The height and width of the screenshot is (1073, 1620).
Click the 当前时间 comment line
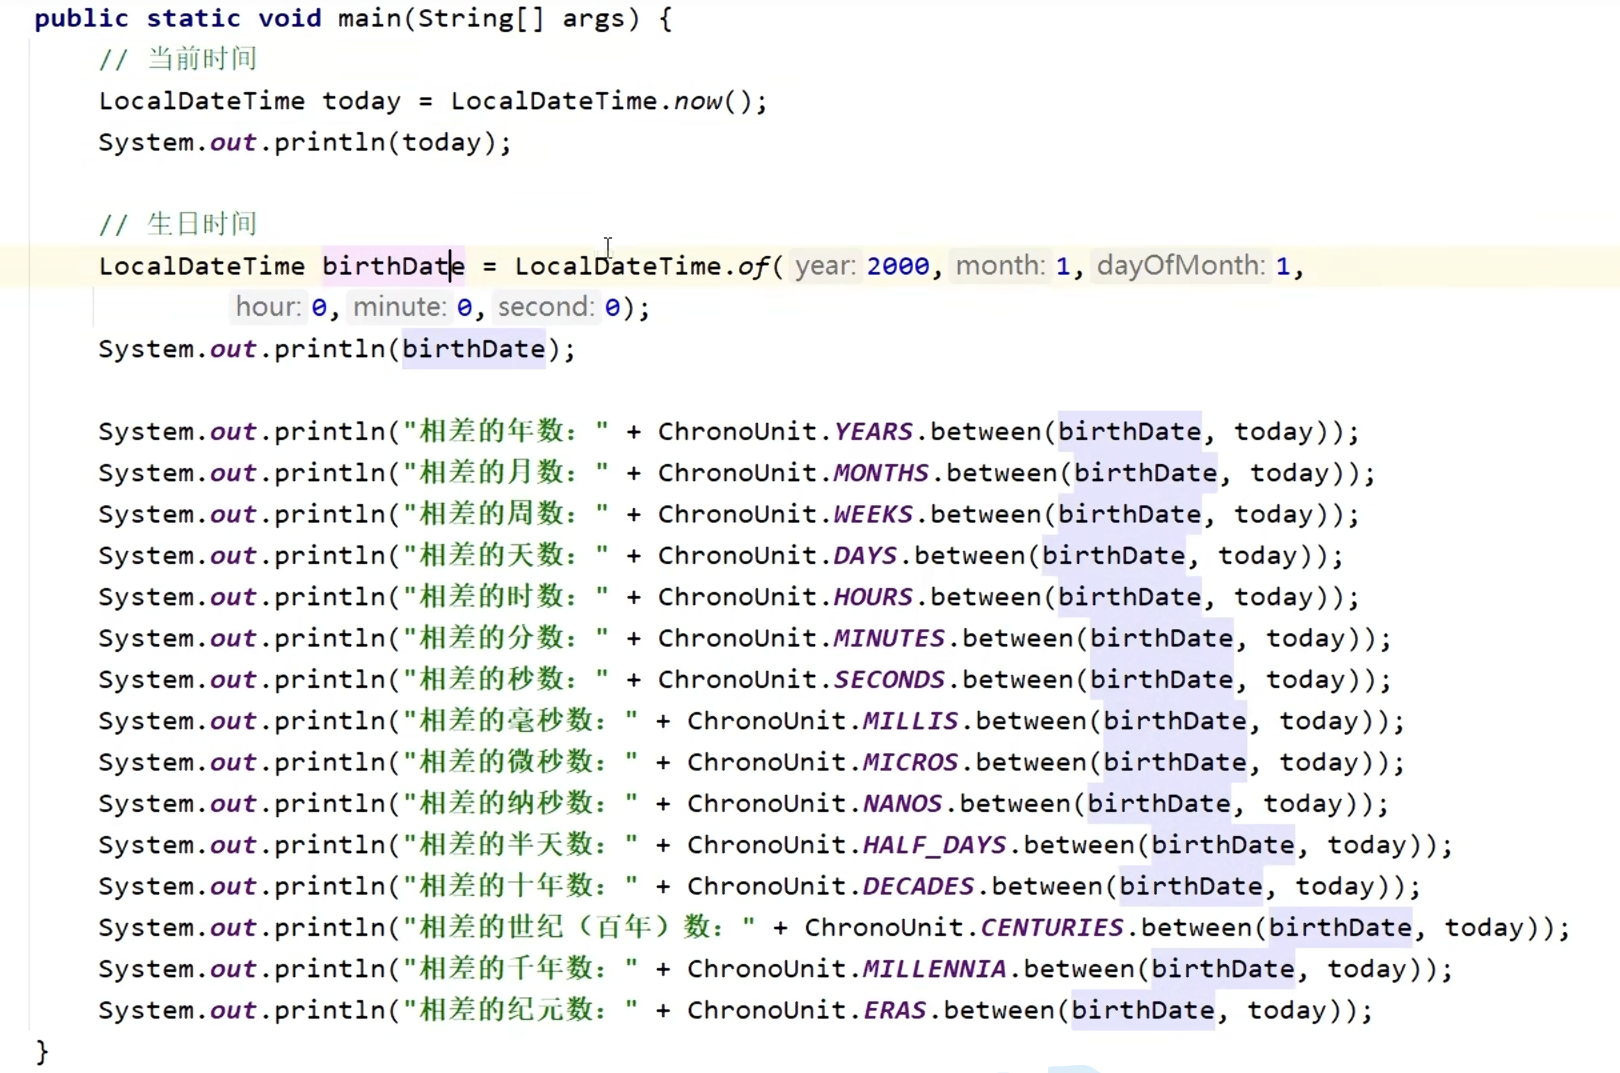pyautogui.click(x=178, y=60)
